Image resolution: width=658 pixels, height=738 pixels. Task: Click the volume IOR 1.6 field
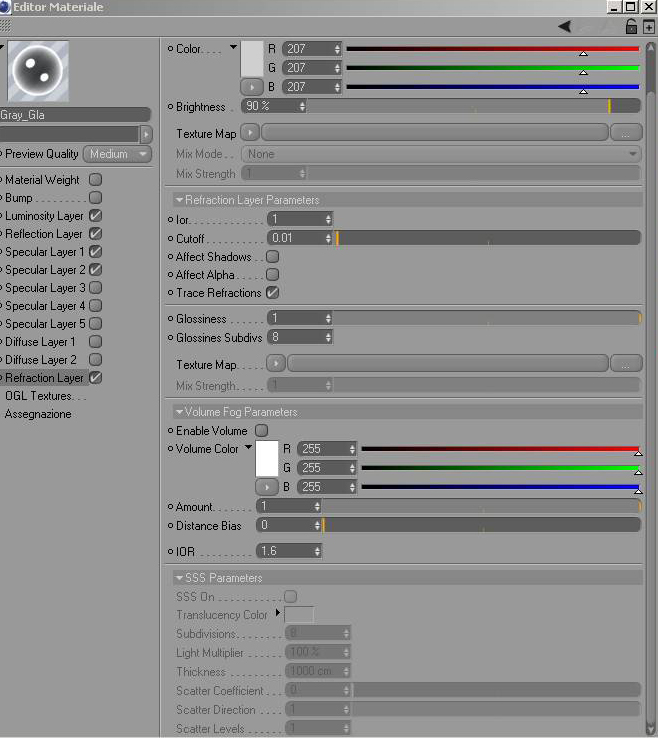pyautogui.click(x=285, y=551)
